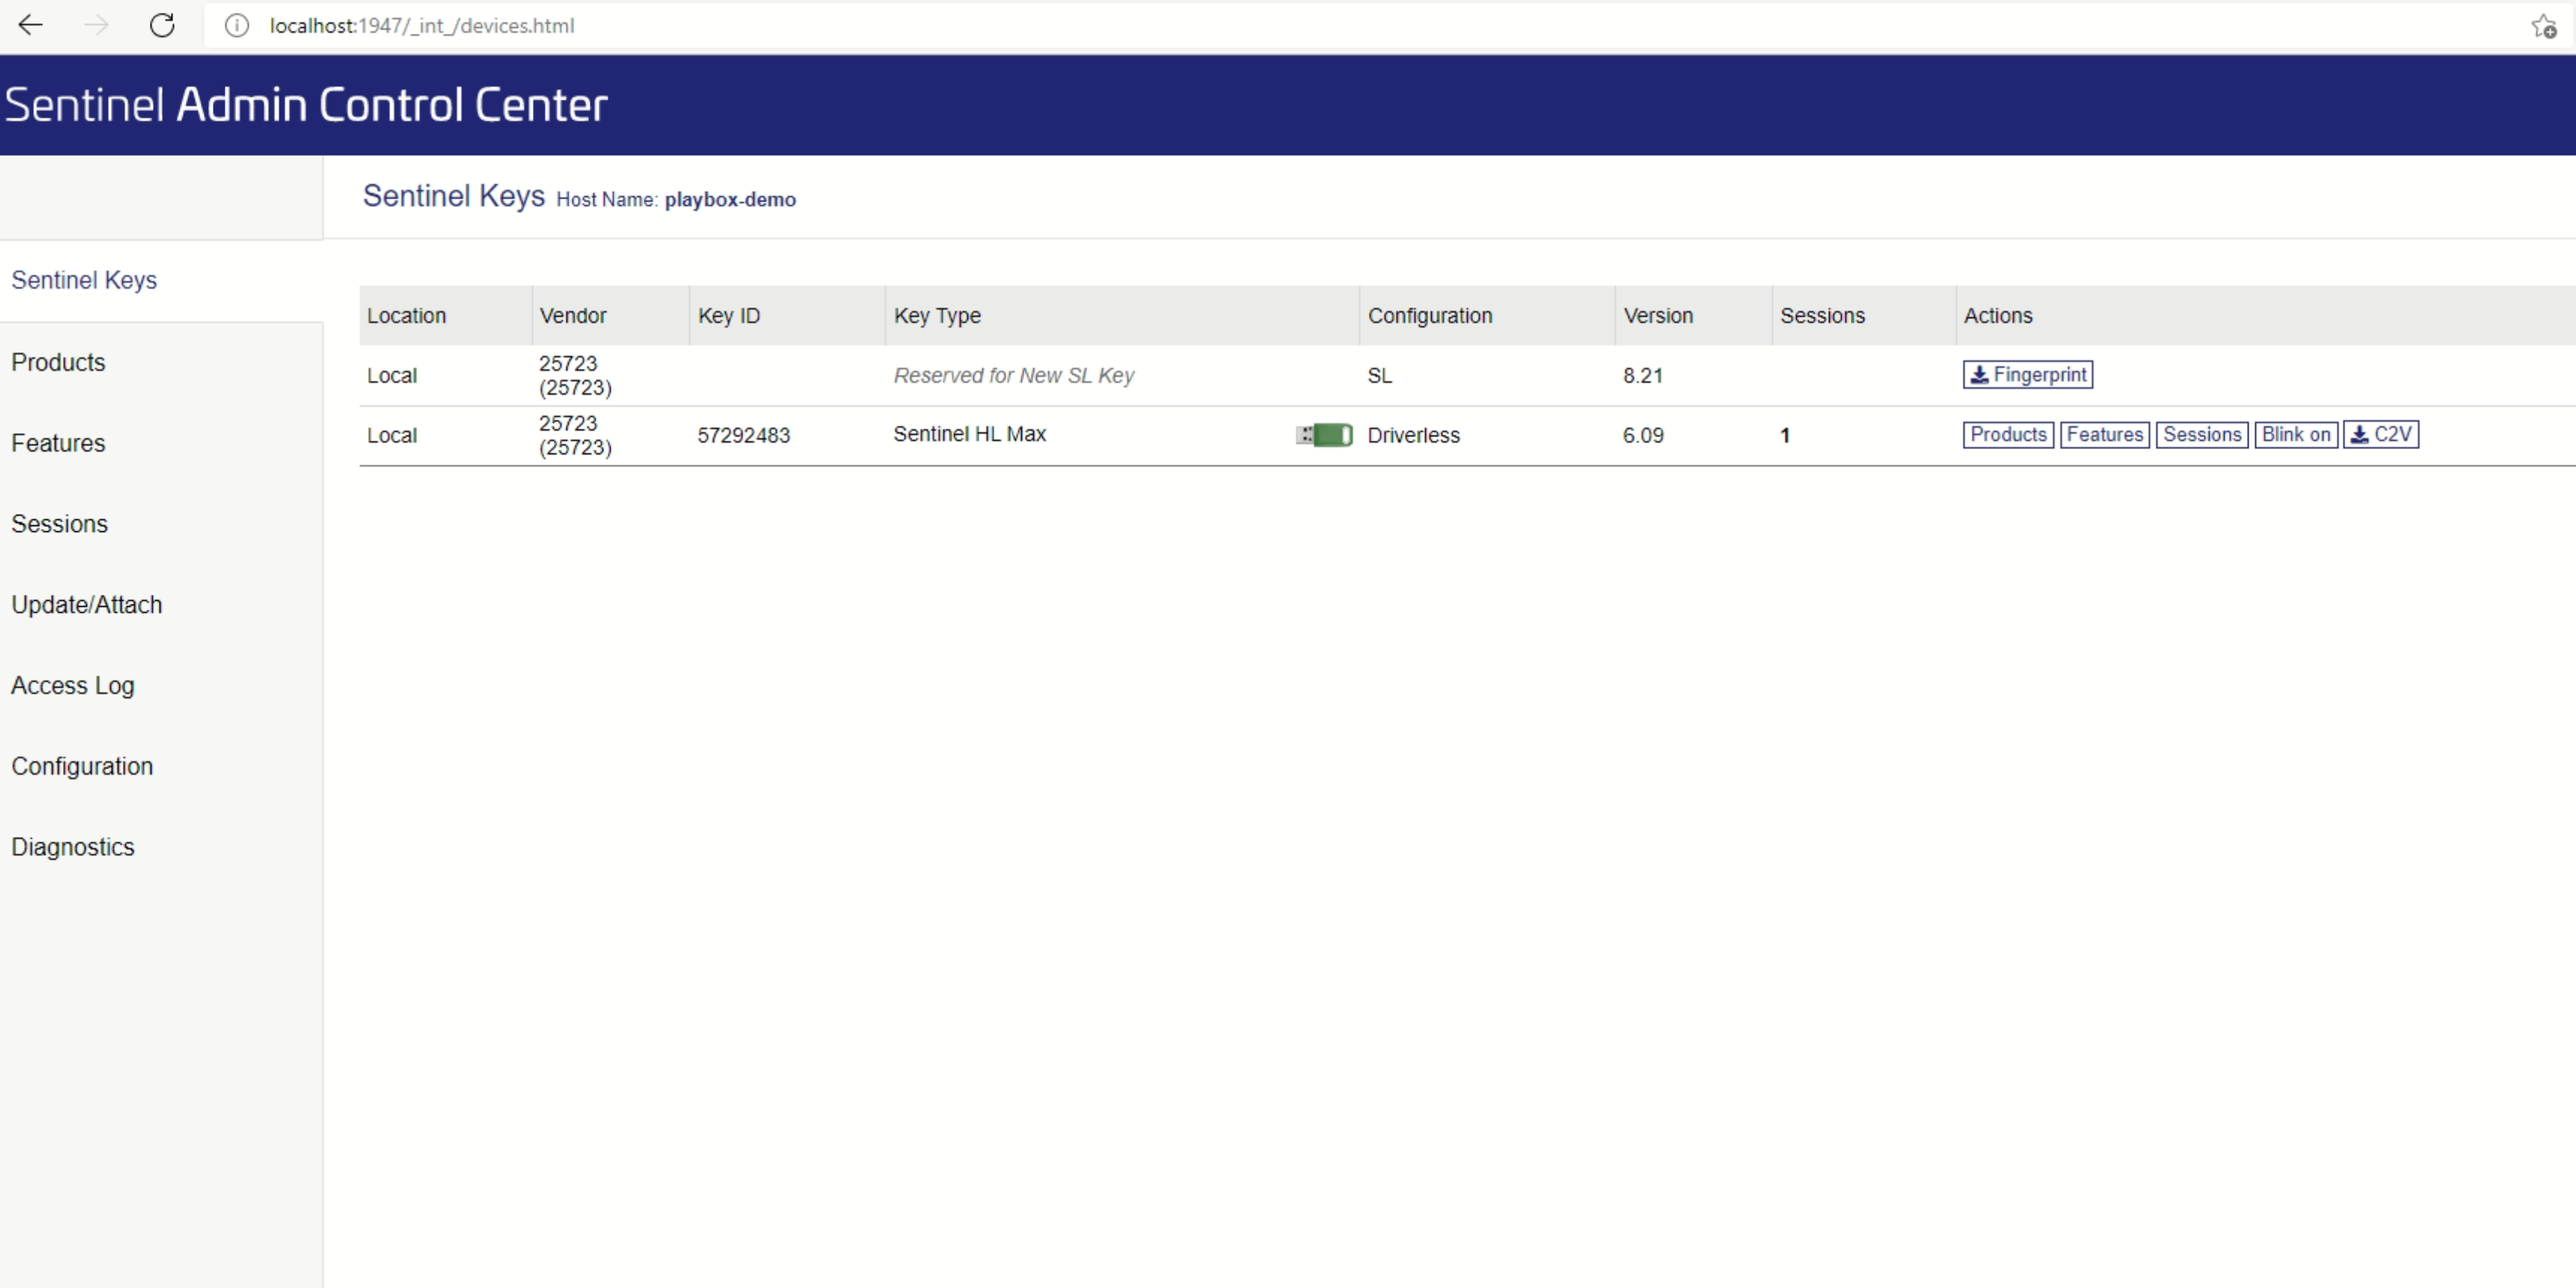Click Blink on button
The width and height of the screenshot is (2576, 1288).
(2296, 435)
